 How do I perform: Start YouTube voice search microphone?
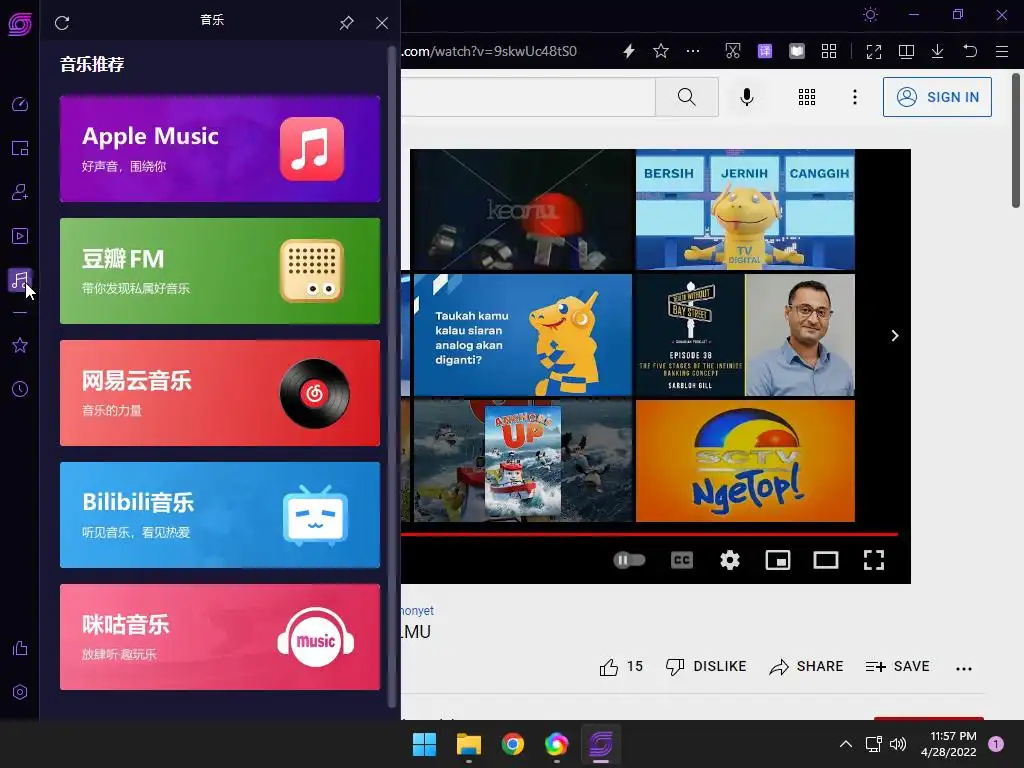point(746,97)
